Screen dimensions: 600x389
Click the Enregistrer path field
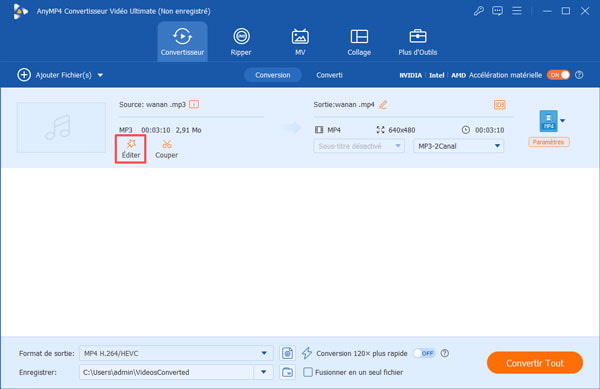click(x=166, y=372)
